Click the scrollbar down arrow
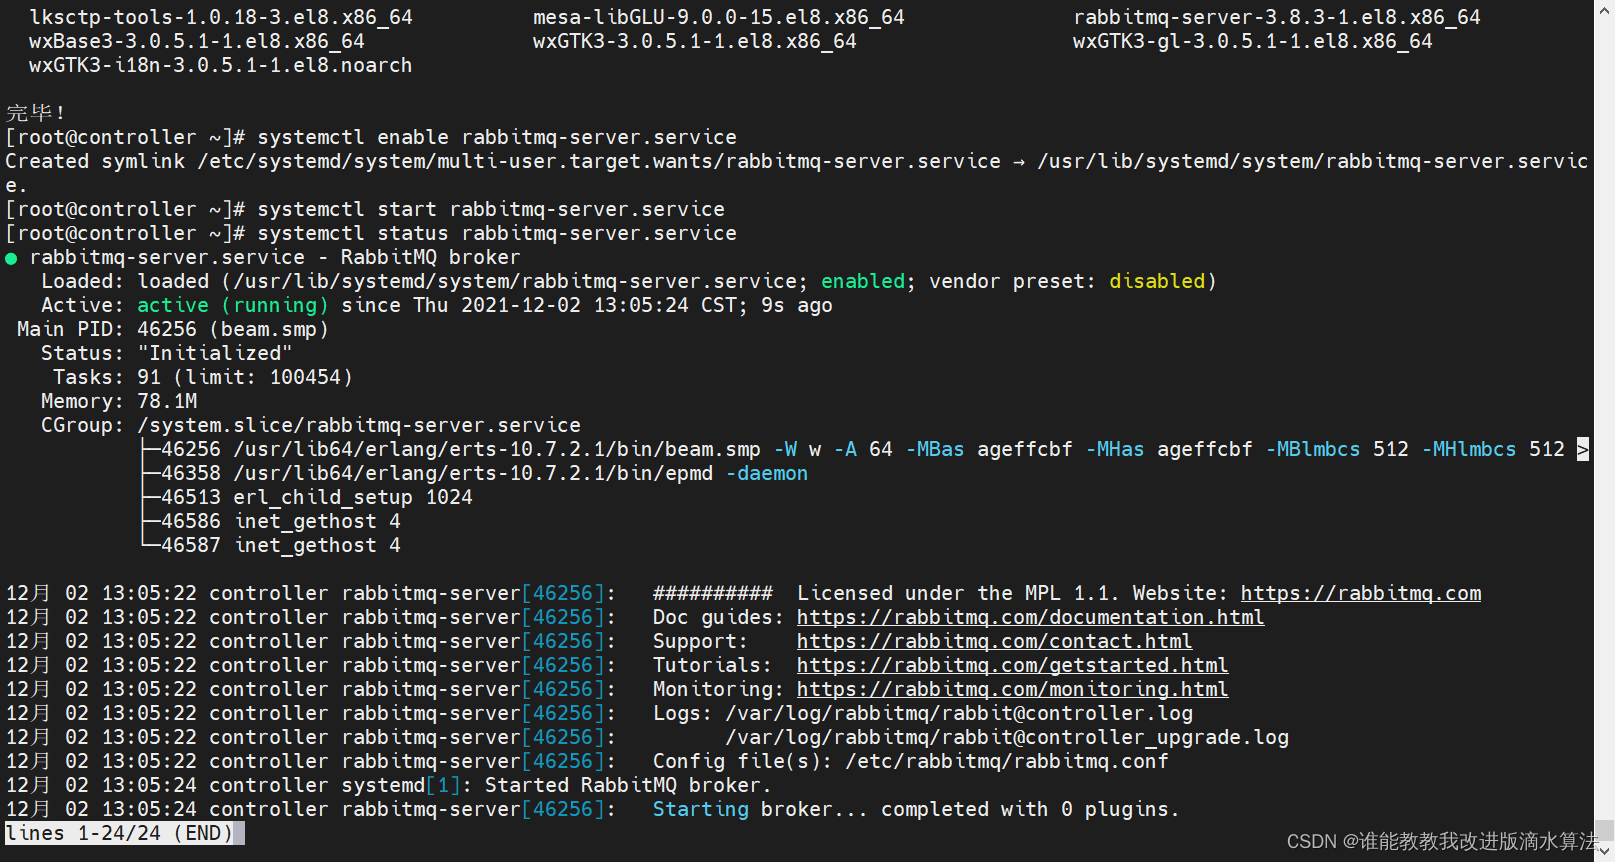This screenshot has height=862, width=1615. point(1604,853)
